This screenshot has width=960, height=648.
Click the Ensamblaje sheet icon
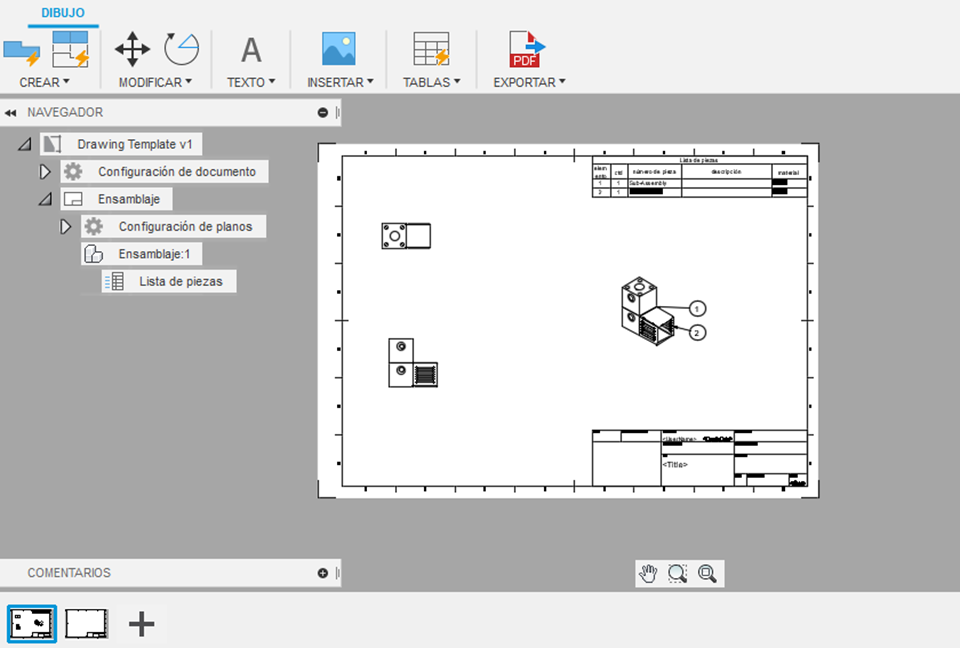point(73,199)
